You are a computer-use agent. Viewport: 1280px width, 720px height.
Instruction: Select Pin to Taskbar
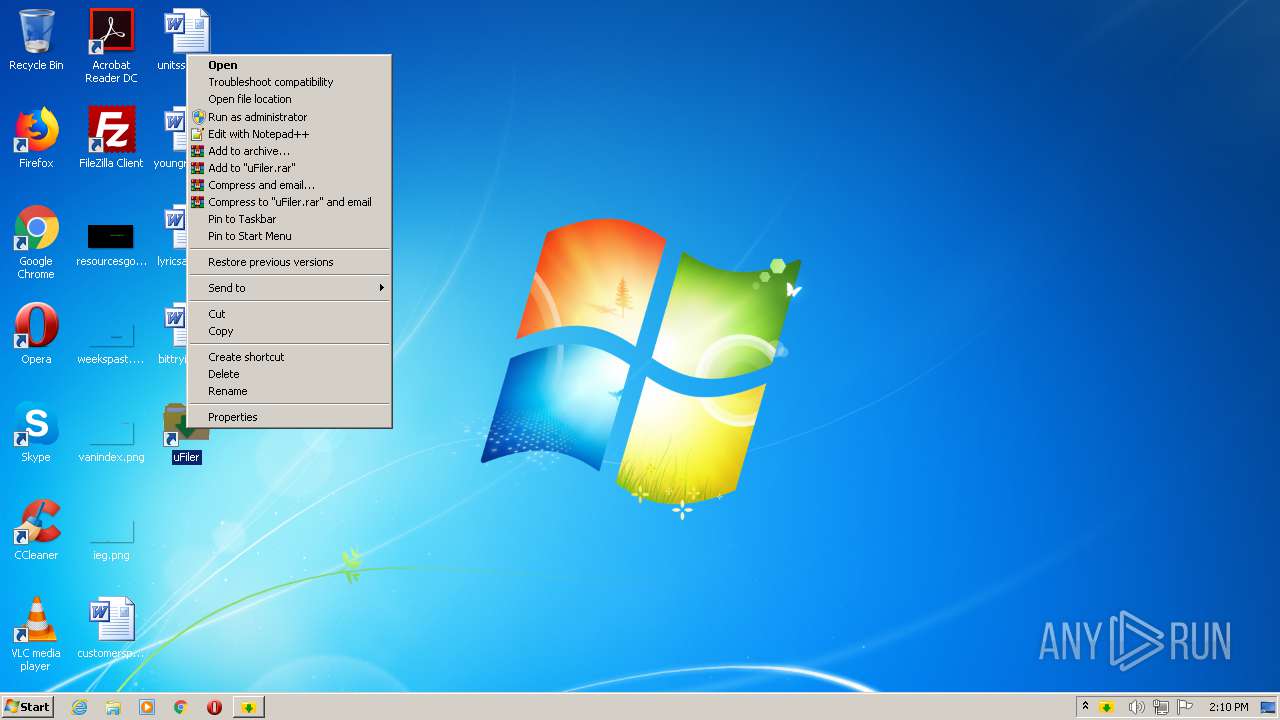(290, 219)
